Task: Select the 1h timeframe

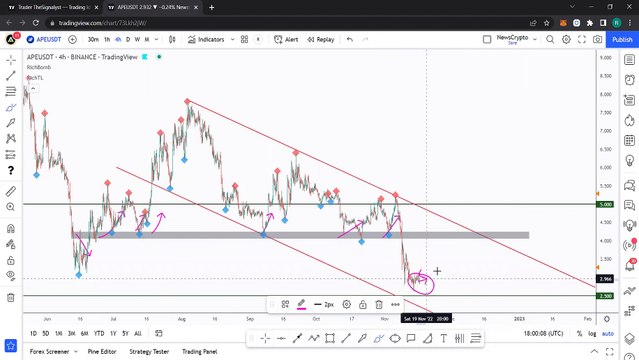Action: (x=107, y=40)
